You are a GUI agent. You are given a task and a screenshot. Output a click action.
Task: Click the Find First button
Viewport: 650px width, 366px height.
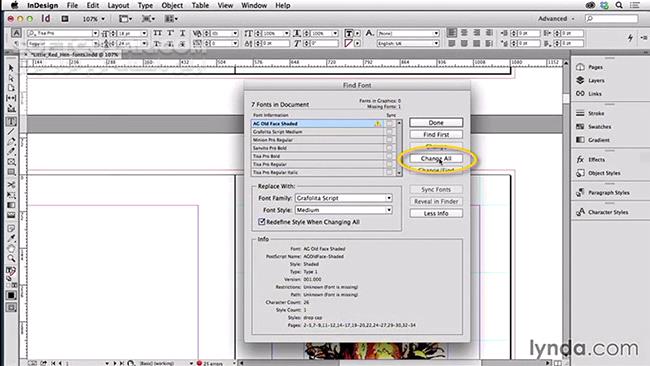pos(436,135)
